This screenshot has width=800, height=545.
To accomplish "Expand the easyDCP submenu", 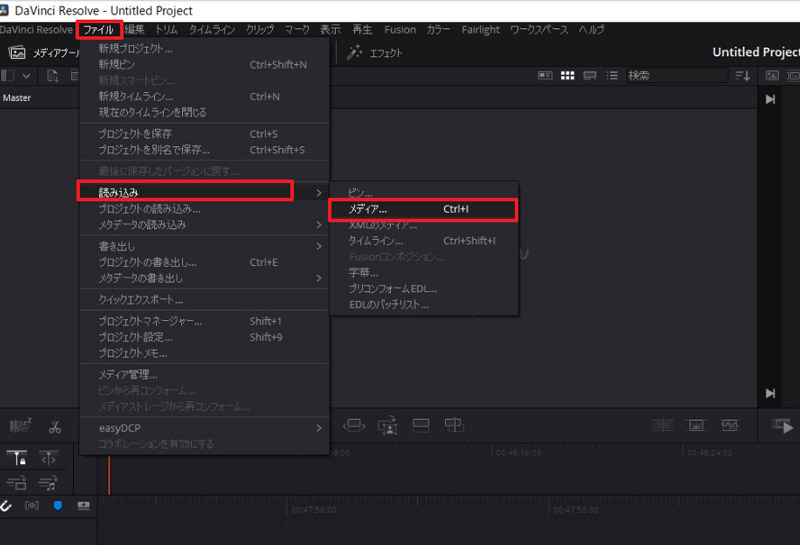I will (204, 428).
